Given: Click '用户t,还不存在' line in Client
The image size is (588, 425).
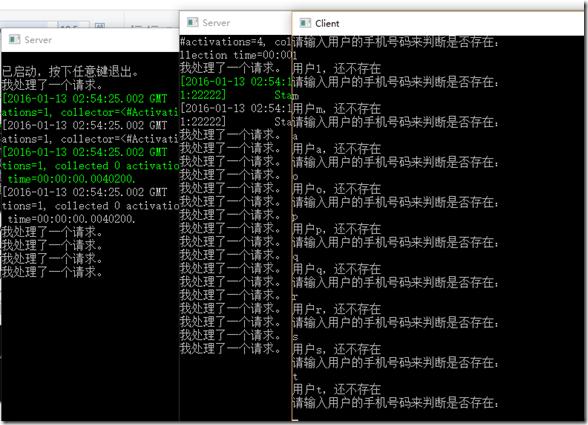Looking at the screenshot, I should coord(337,390).
